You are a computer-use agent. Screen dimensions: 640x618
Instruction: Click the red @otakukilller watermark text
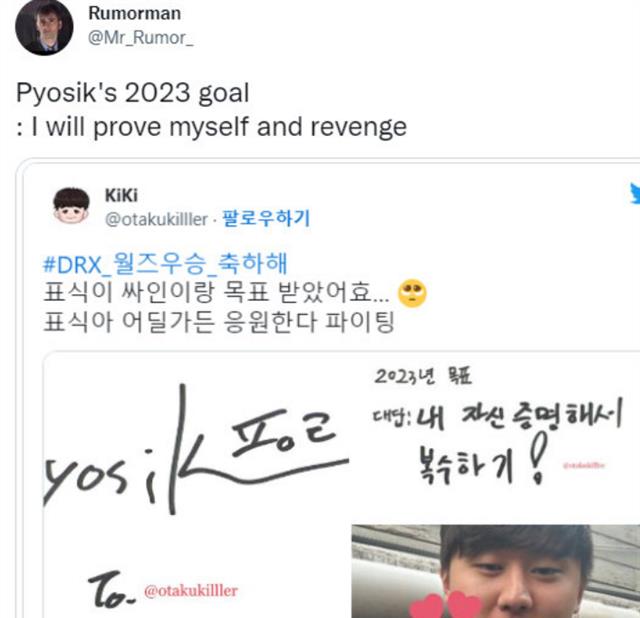[x=191, y=591]
